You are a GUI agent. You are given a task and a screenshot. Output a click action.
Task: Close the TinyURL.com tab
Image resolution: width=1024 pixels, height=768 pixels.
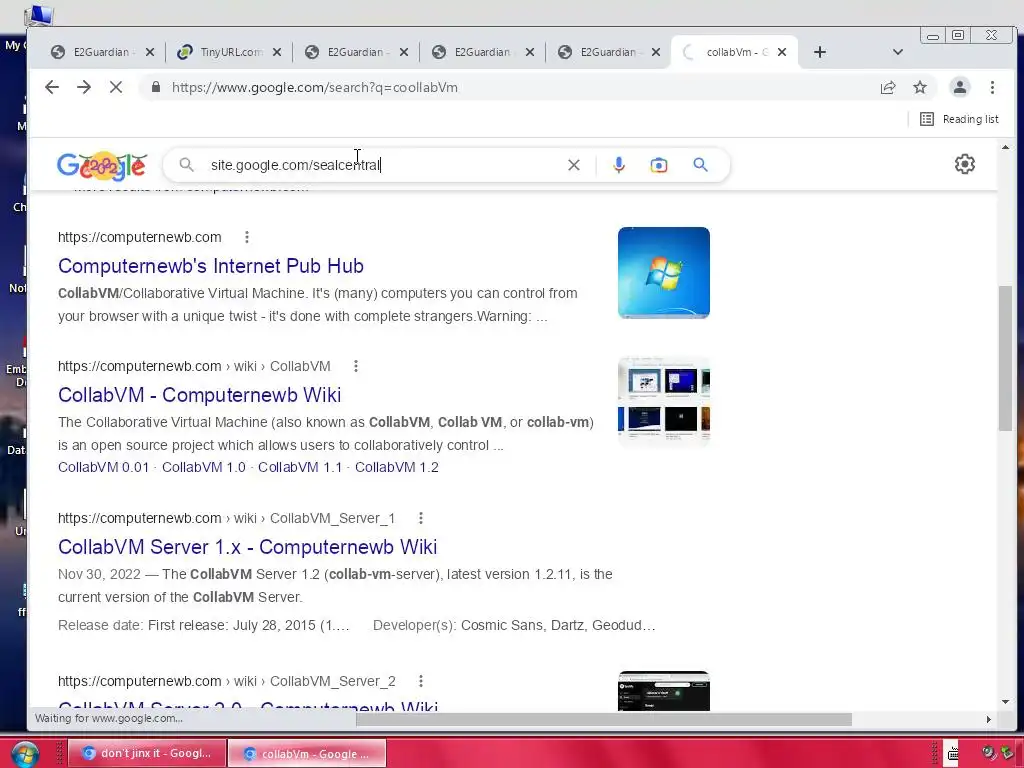pyautogui.click(x=277, y=52)
